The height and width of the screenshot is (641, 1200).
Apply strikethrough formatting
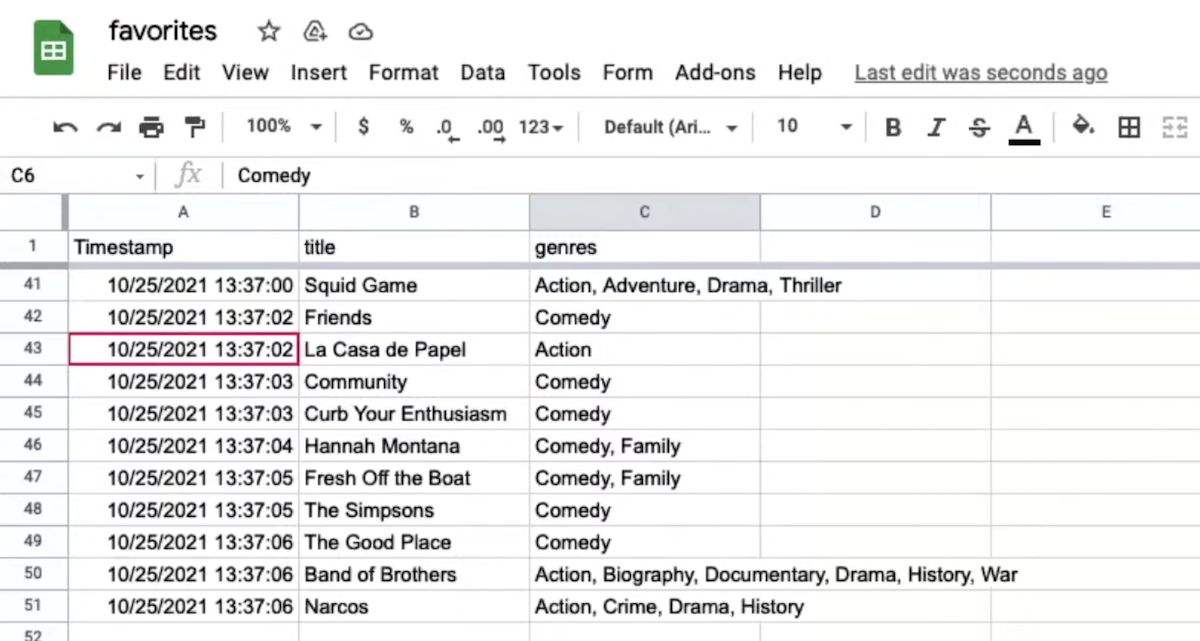979,127
